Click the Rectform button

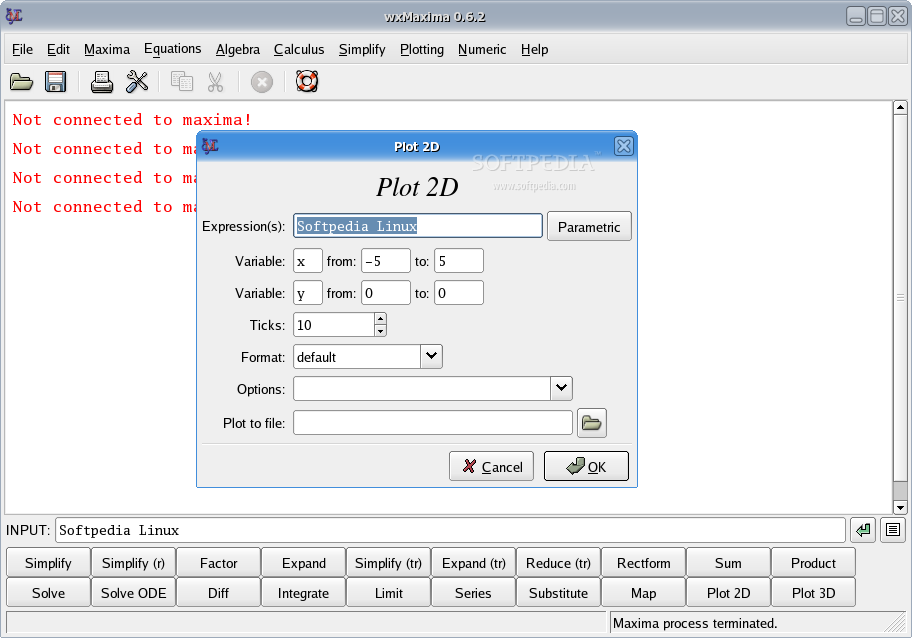643,563
